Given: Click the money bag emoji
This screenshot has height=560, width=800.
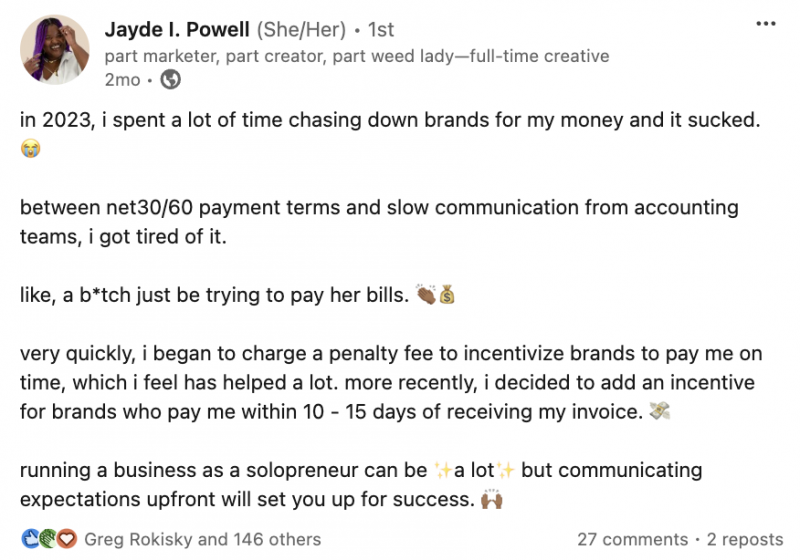Looking at the screenshot, I should (x=447, y=294).
